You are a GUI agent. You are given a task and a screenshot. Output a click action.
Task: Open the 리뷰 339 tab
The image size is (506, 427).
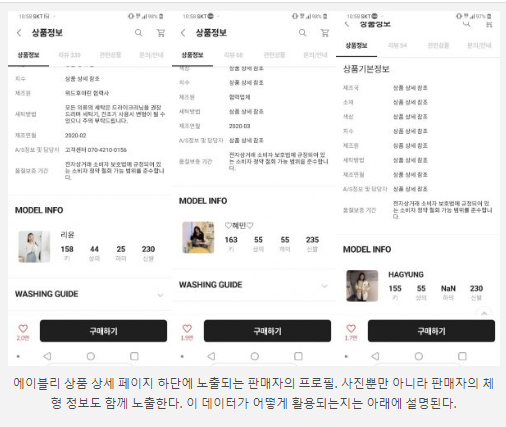tap(69, 55)
